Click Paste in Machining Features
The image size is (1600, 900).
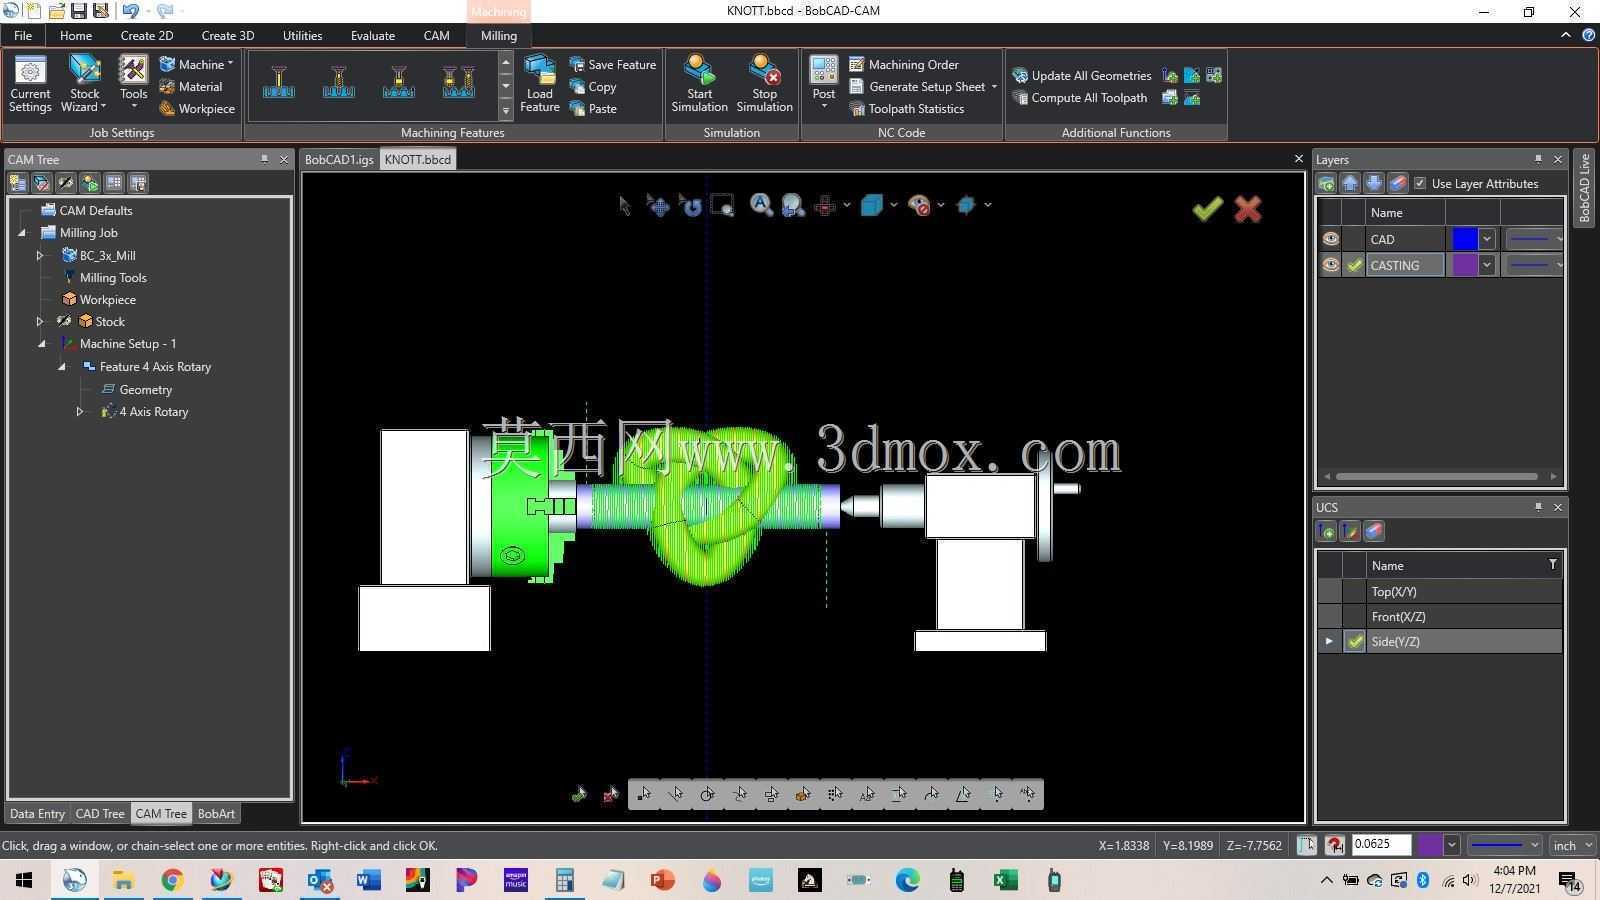pyautogui.click(x=593, y=109)
